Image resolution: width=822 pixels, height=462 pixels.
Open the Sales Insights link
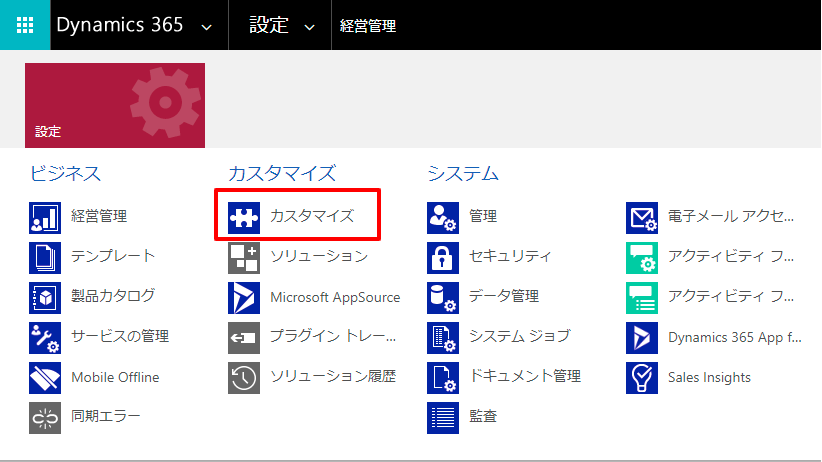[x=709, y=377]
